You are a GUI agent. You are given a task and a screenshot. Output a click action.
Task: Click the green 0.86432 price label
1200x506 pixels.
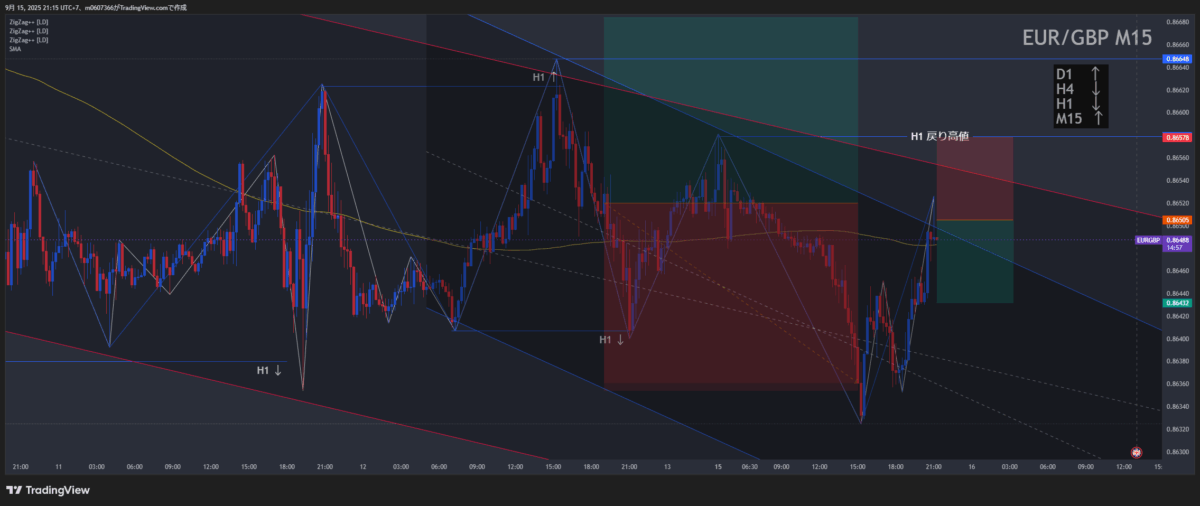coord(1177,303)
